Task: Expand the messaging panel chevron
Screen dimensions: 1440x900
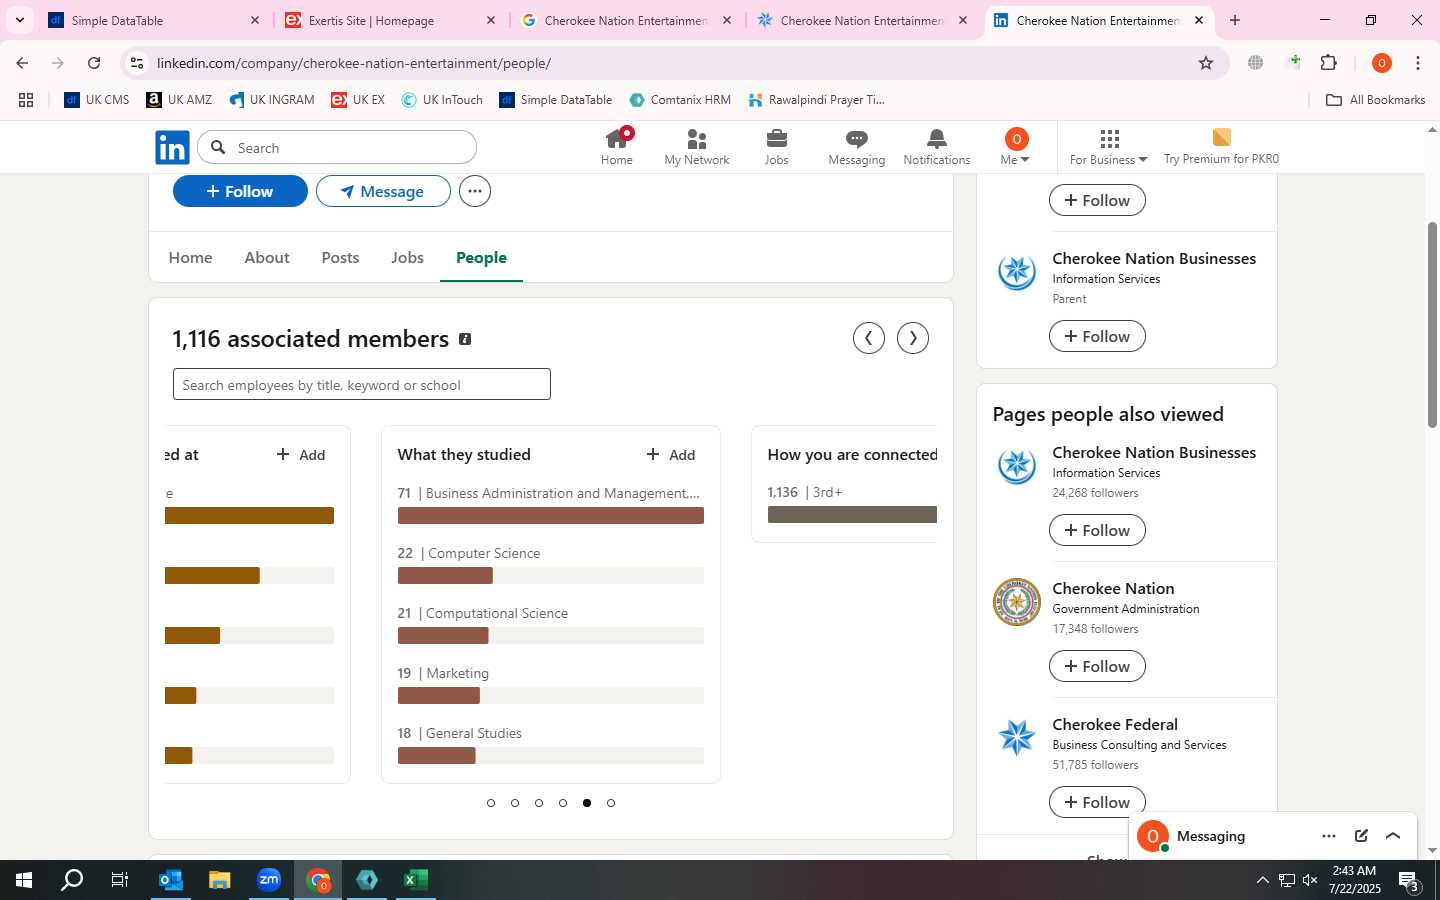Action: [1393, 836]
